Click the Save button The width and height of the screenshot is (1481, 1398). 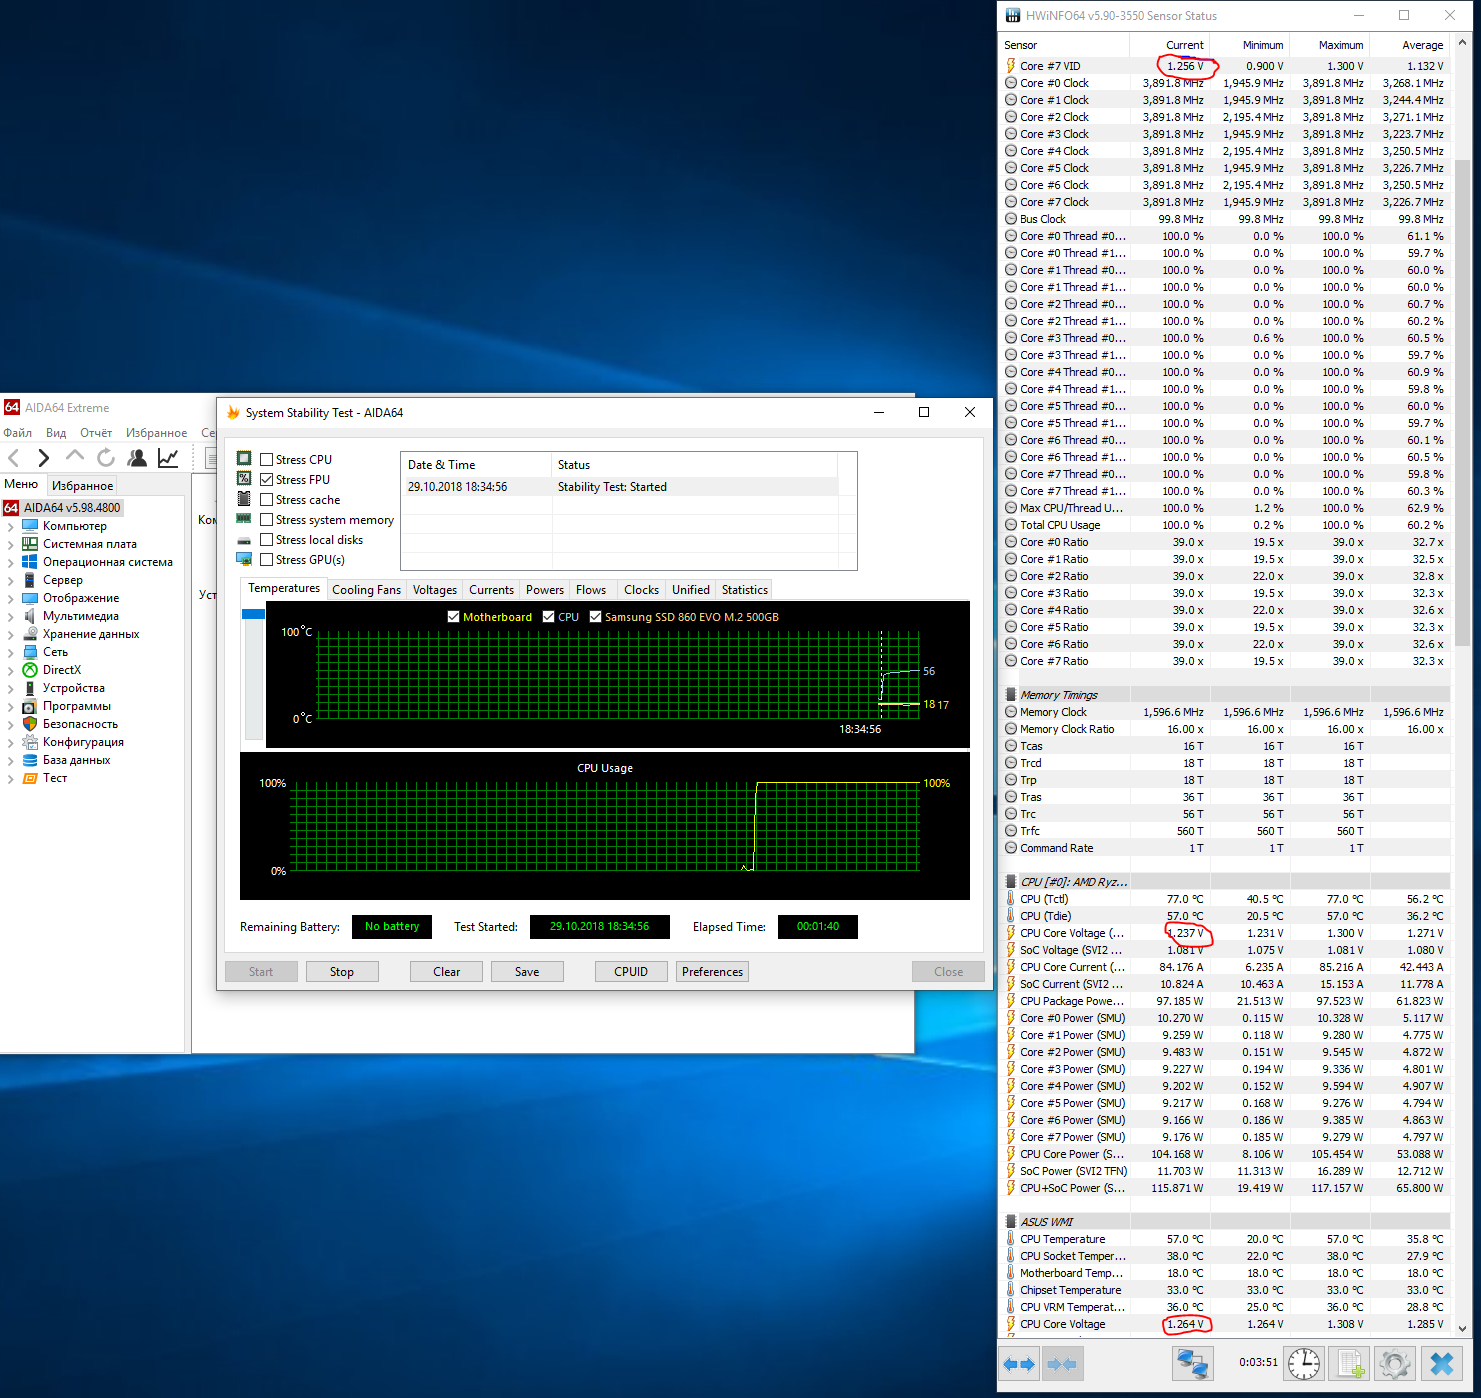click(527, 972)
